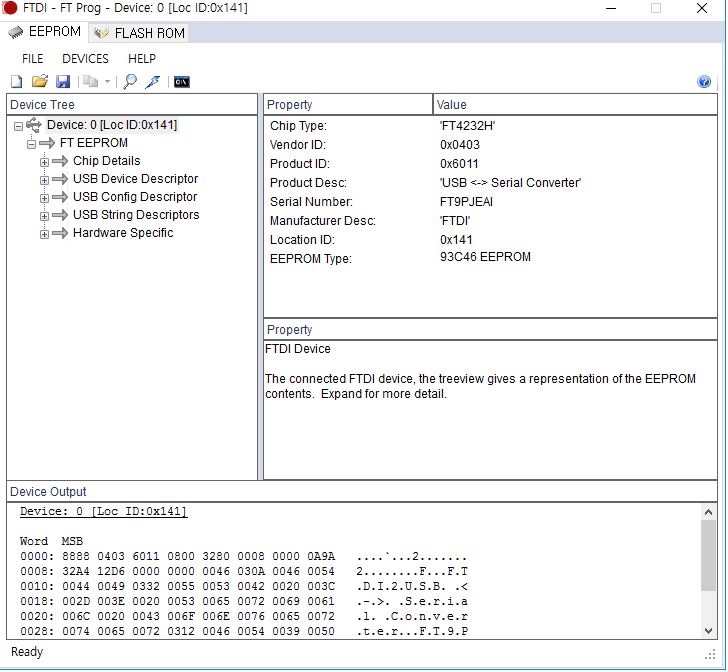Expand the USB Config Descriptor node

coord(44,198)
